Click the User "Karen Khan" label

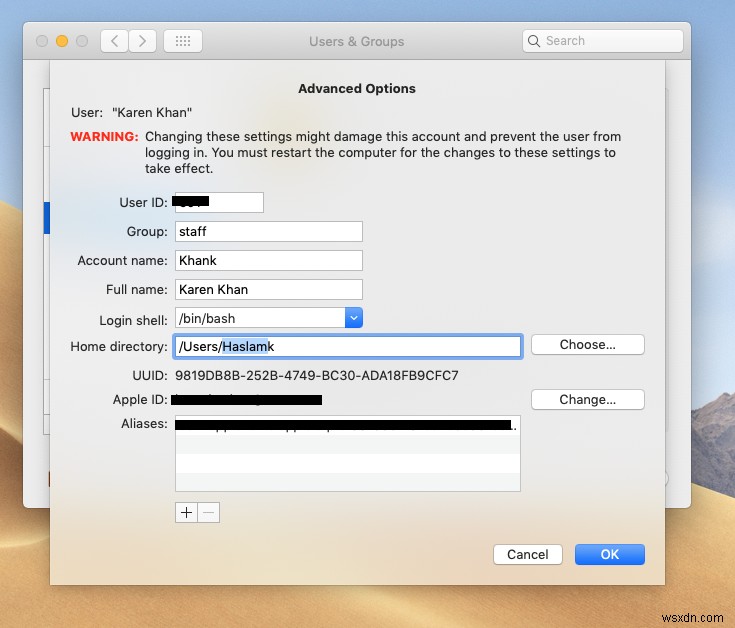(x=131, y=112)
